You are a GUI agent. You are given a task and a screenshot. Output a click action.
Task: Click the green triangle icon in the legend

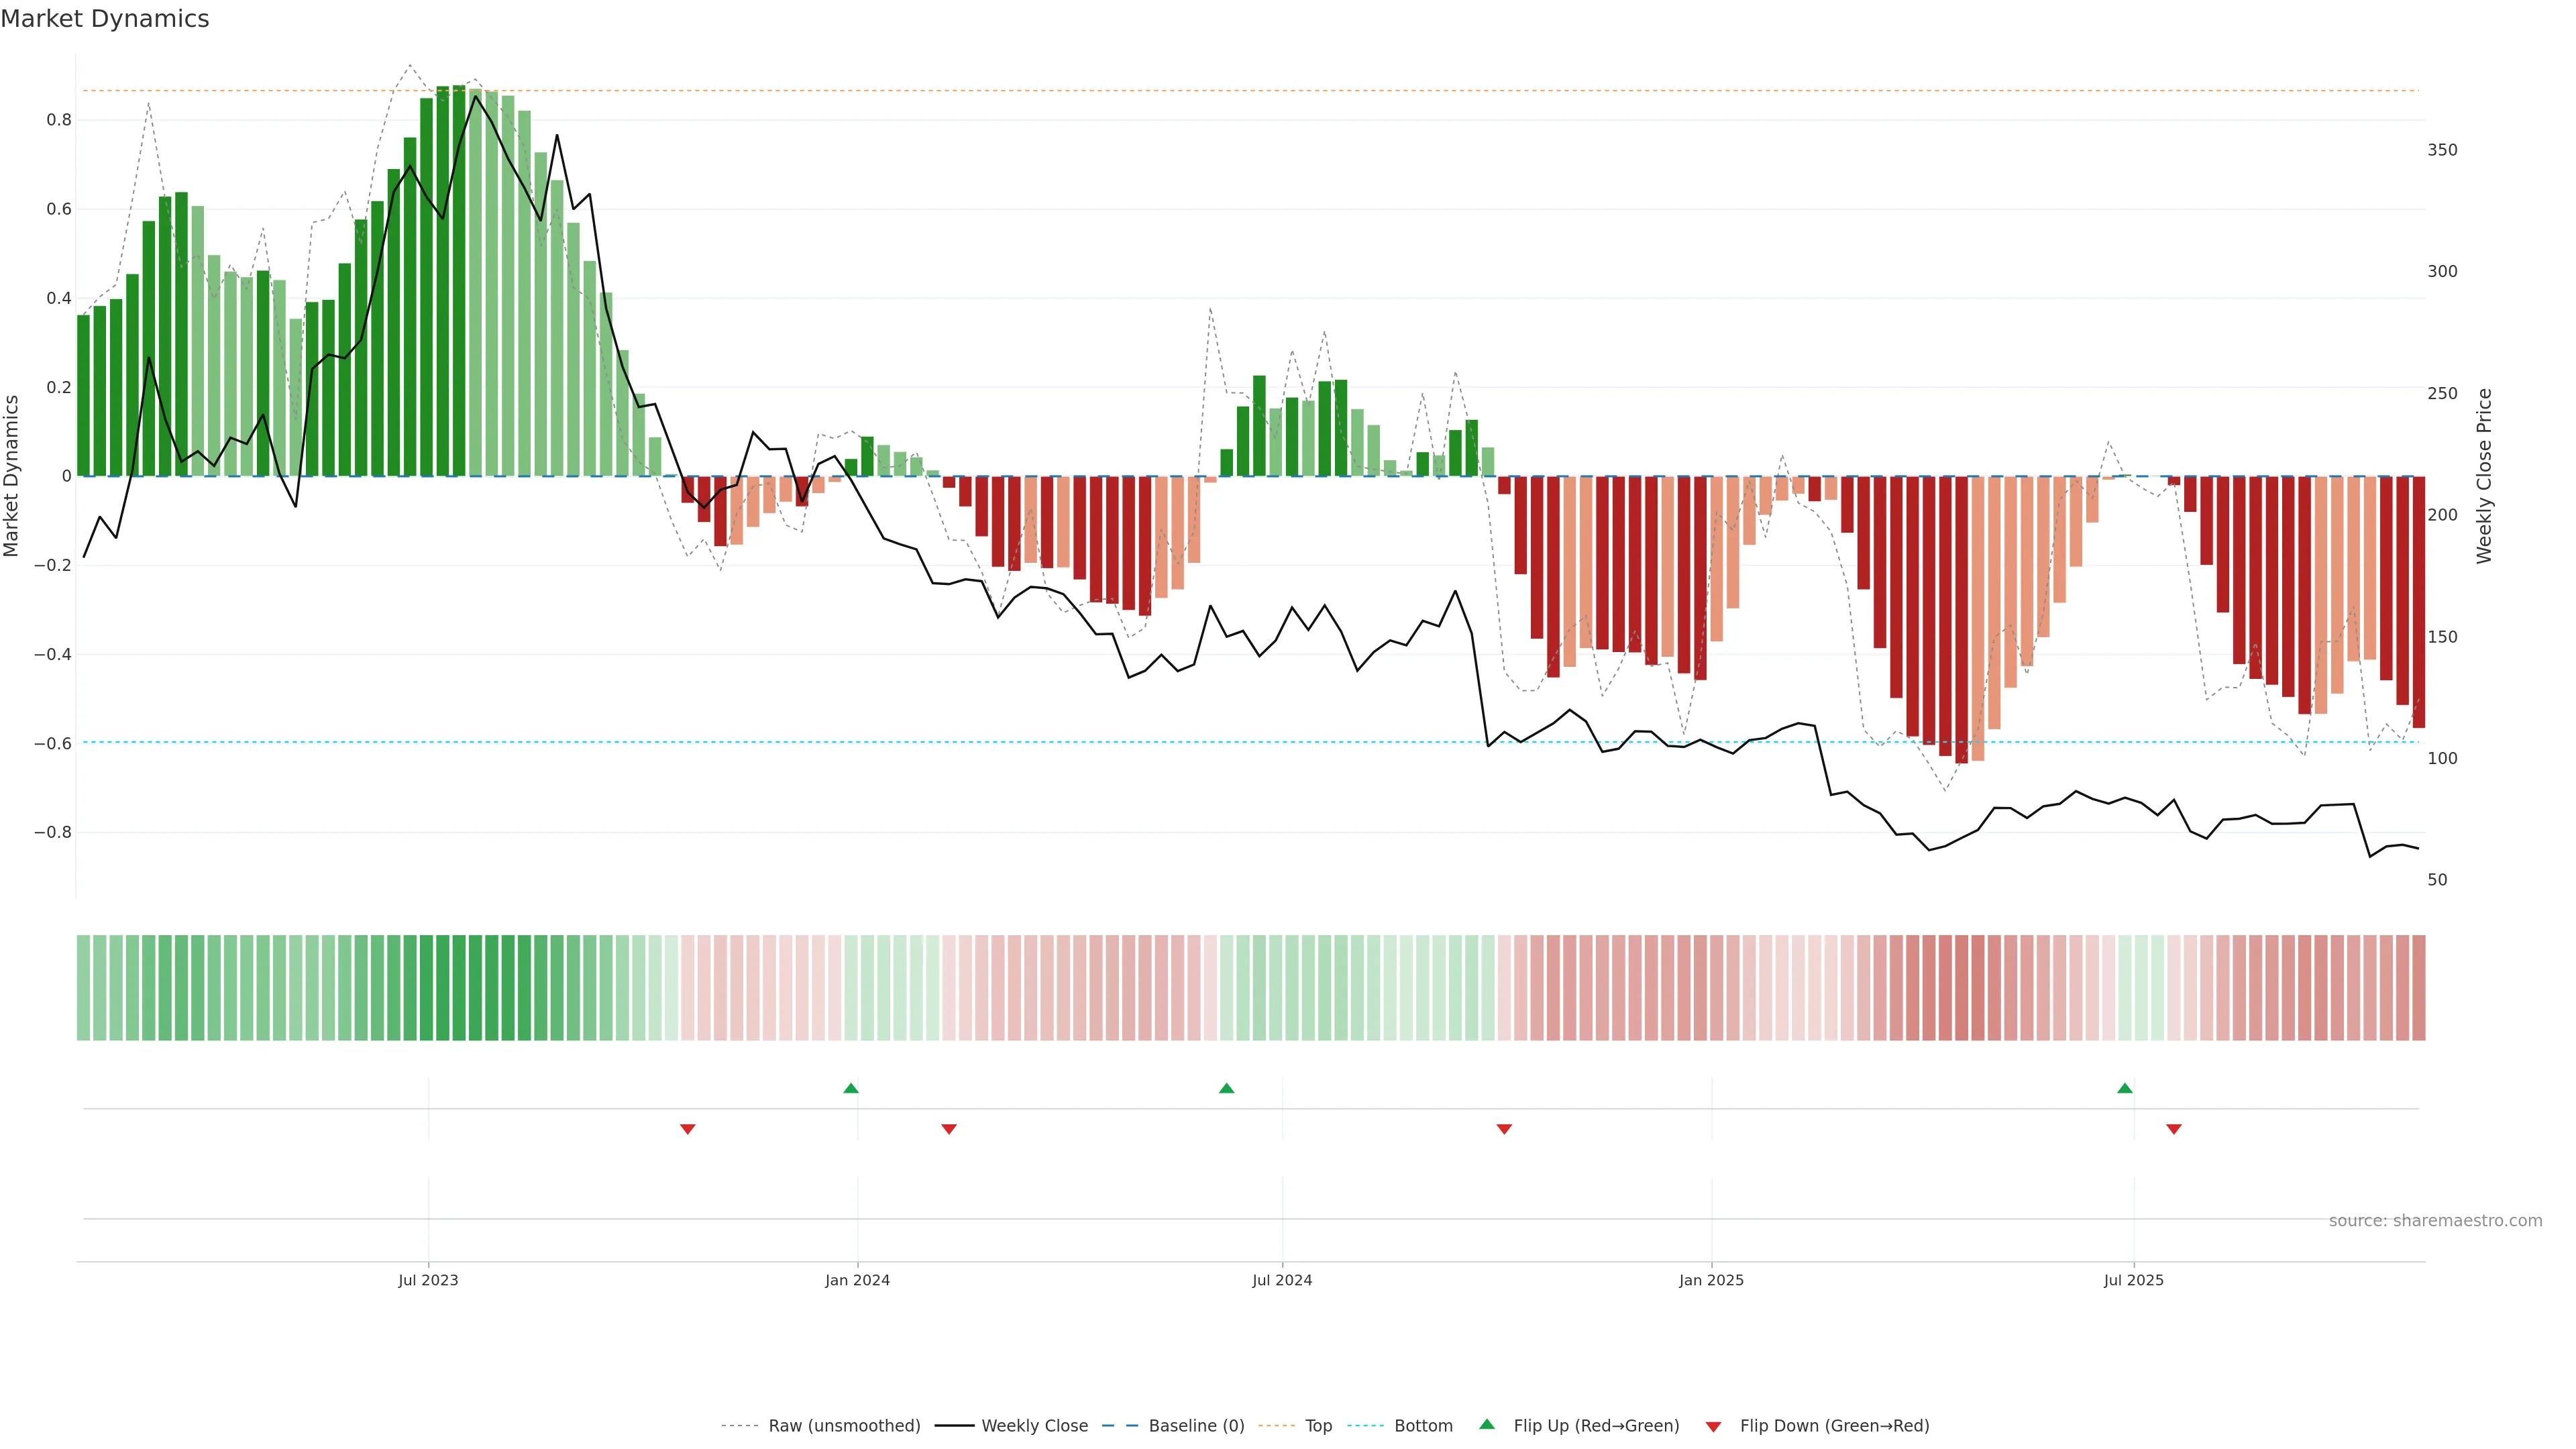(x=1487, y=1424)
